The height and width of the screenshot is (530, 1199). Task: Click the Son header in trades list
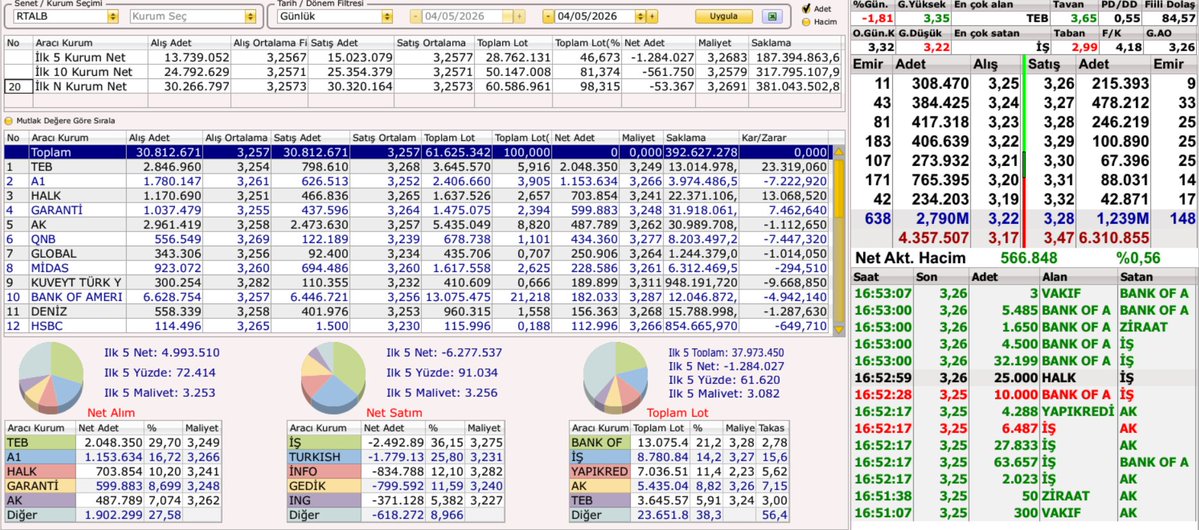pos(941,276)
